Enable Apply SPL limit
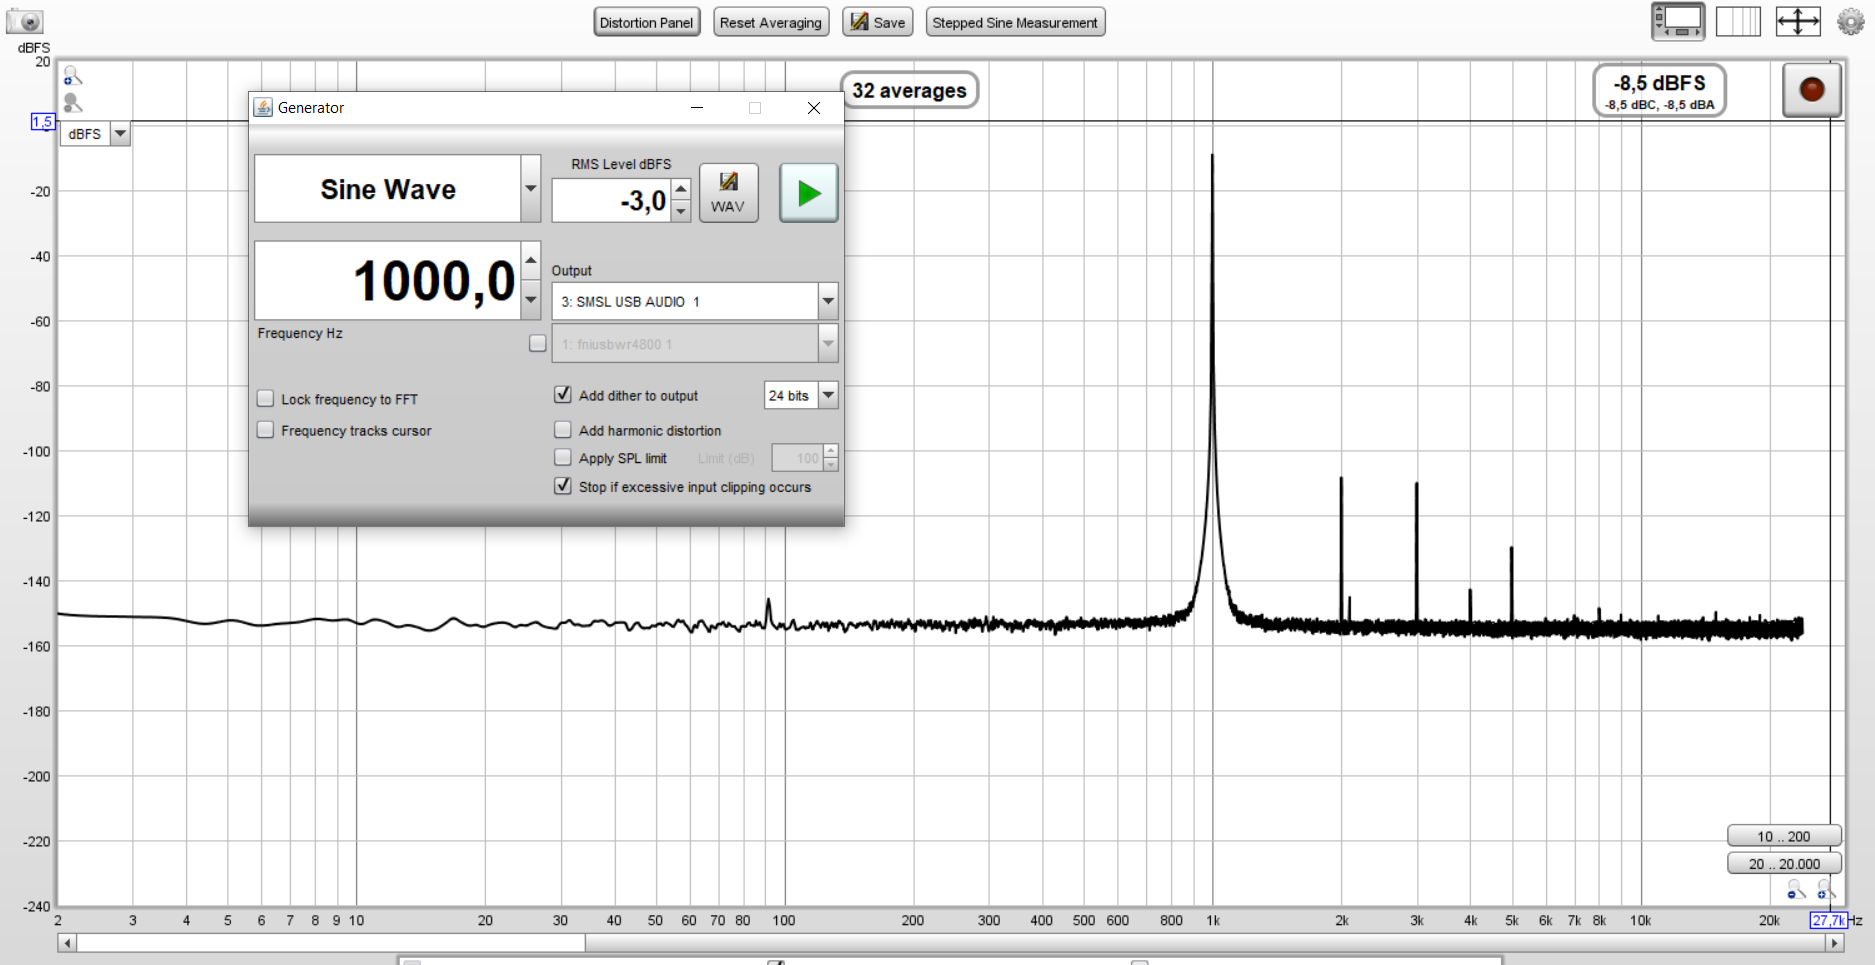Screen dimensions: 1875x965 tap(563, 458)
